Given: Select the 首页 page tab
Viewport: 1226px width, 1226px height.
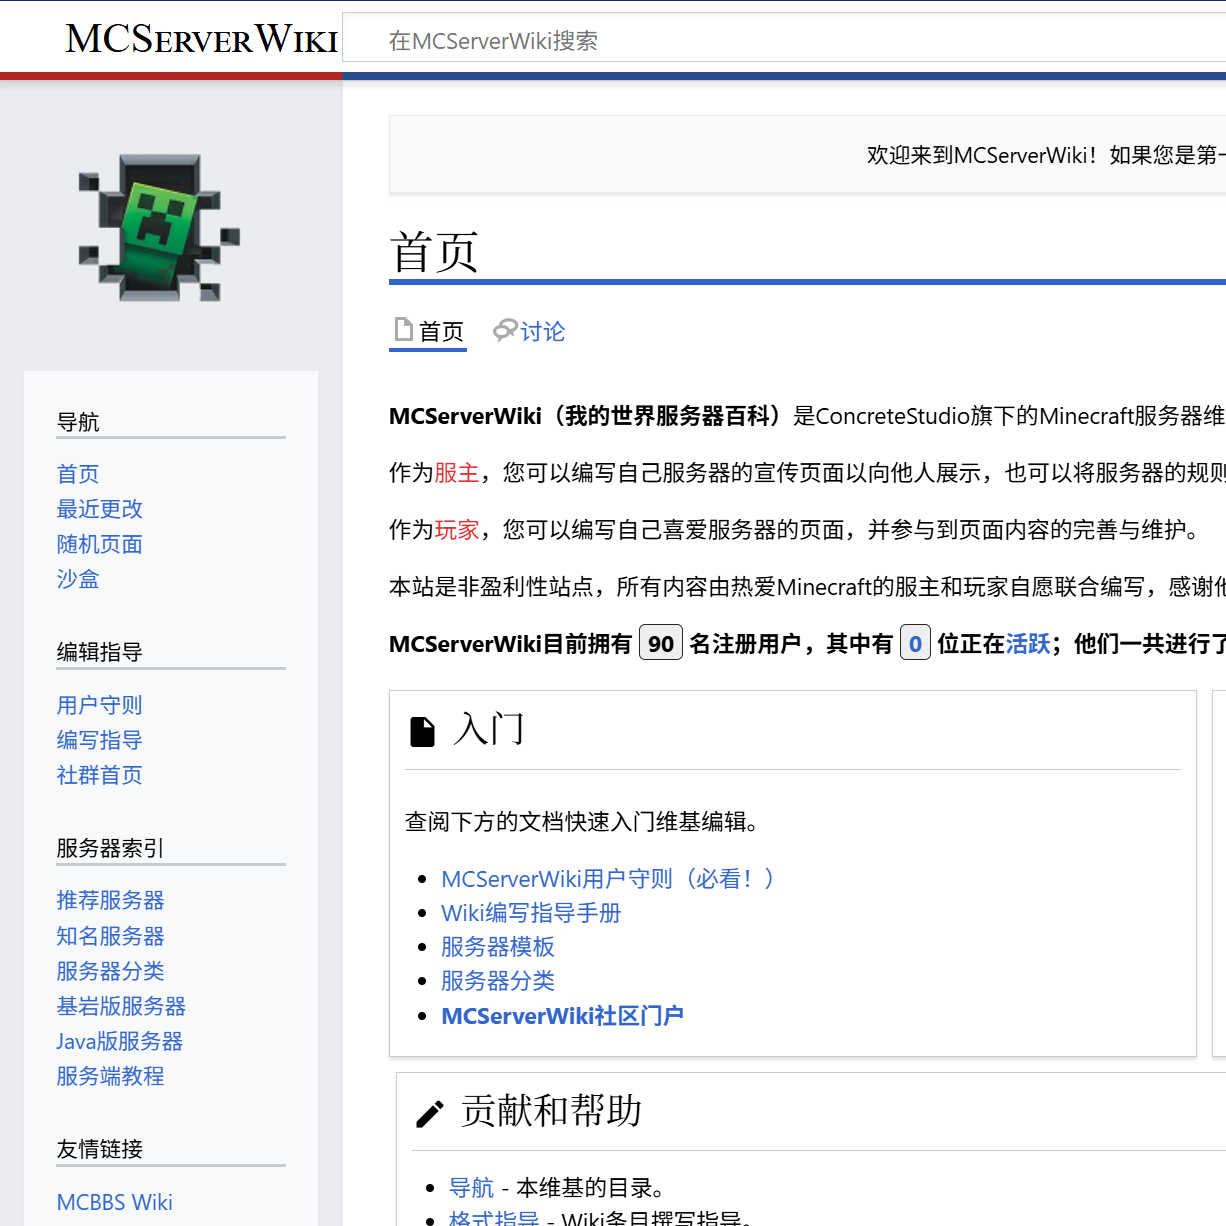Looking at the screenshot, I should [440, 332].
